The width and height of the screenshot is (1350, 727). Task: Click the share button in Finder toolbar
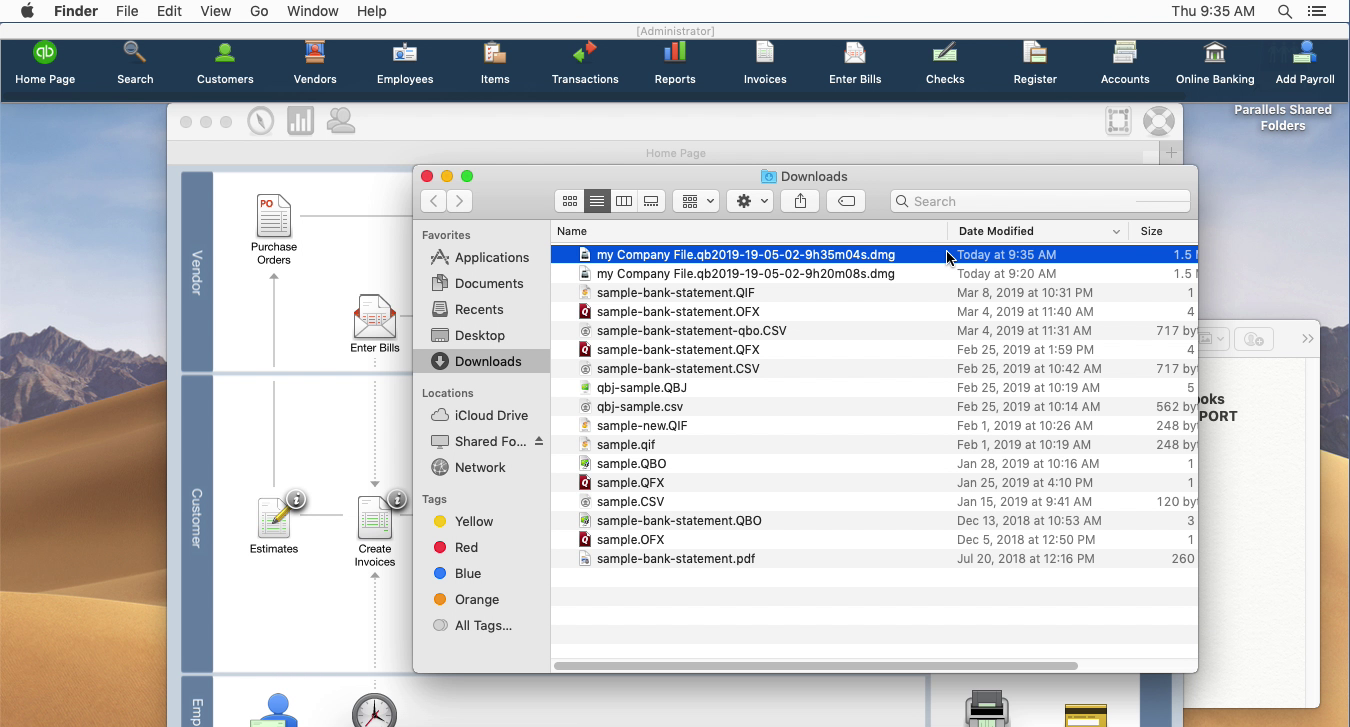800,201
